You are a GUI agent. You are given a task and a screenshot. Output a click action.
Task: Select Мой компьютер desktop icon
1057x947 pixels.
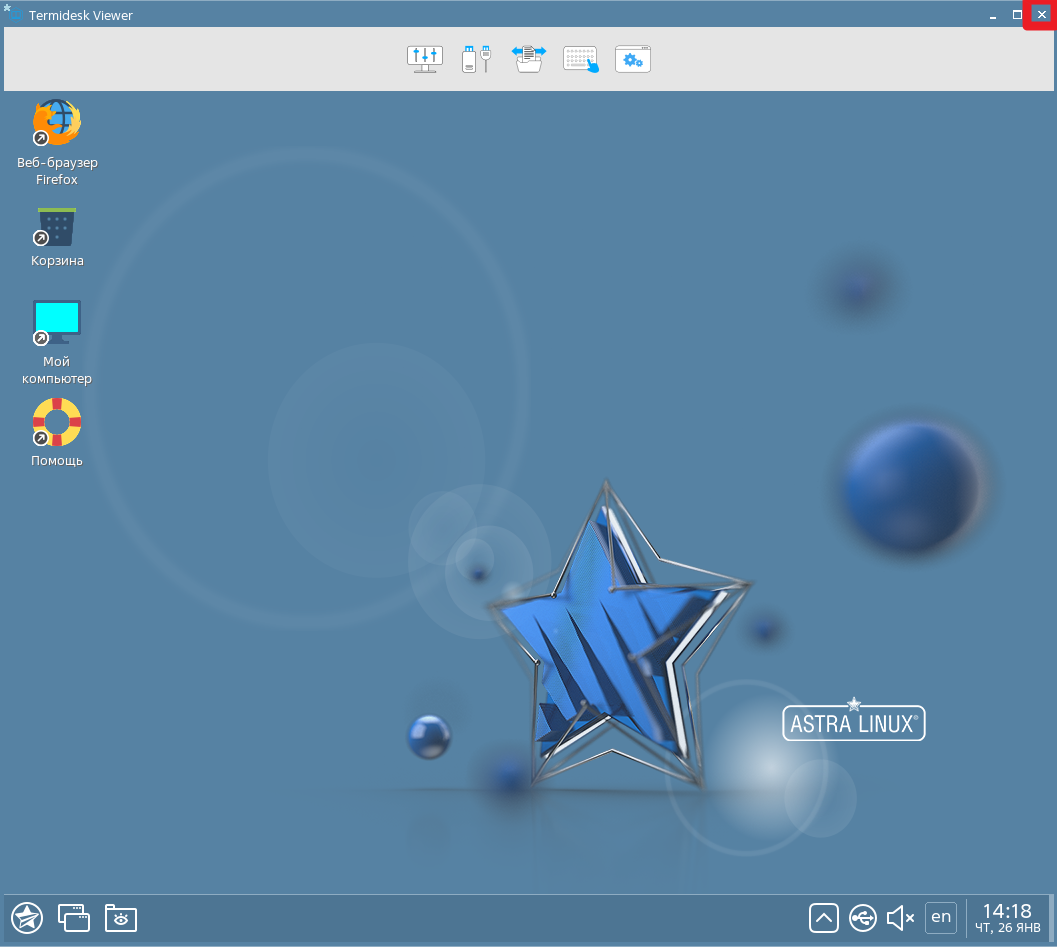[x=57, y=324]
